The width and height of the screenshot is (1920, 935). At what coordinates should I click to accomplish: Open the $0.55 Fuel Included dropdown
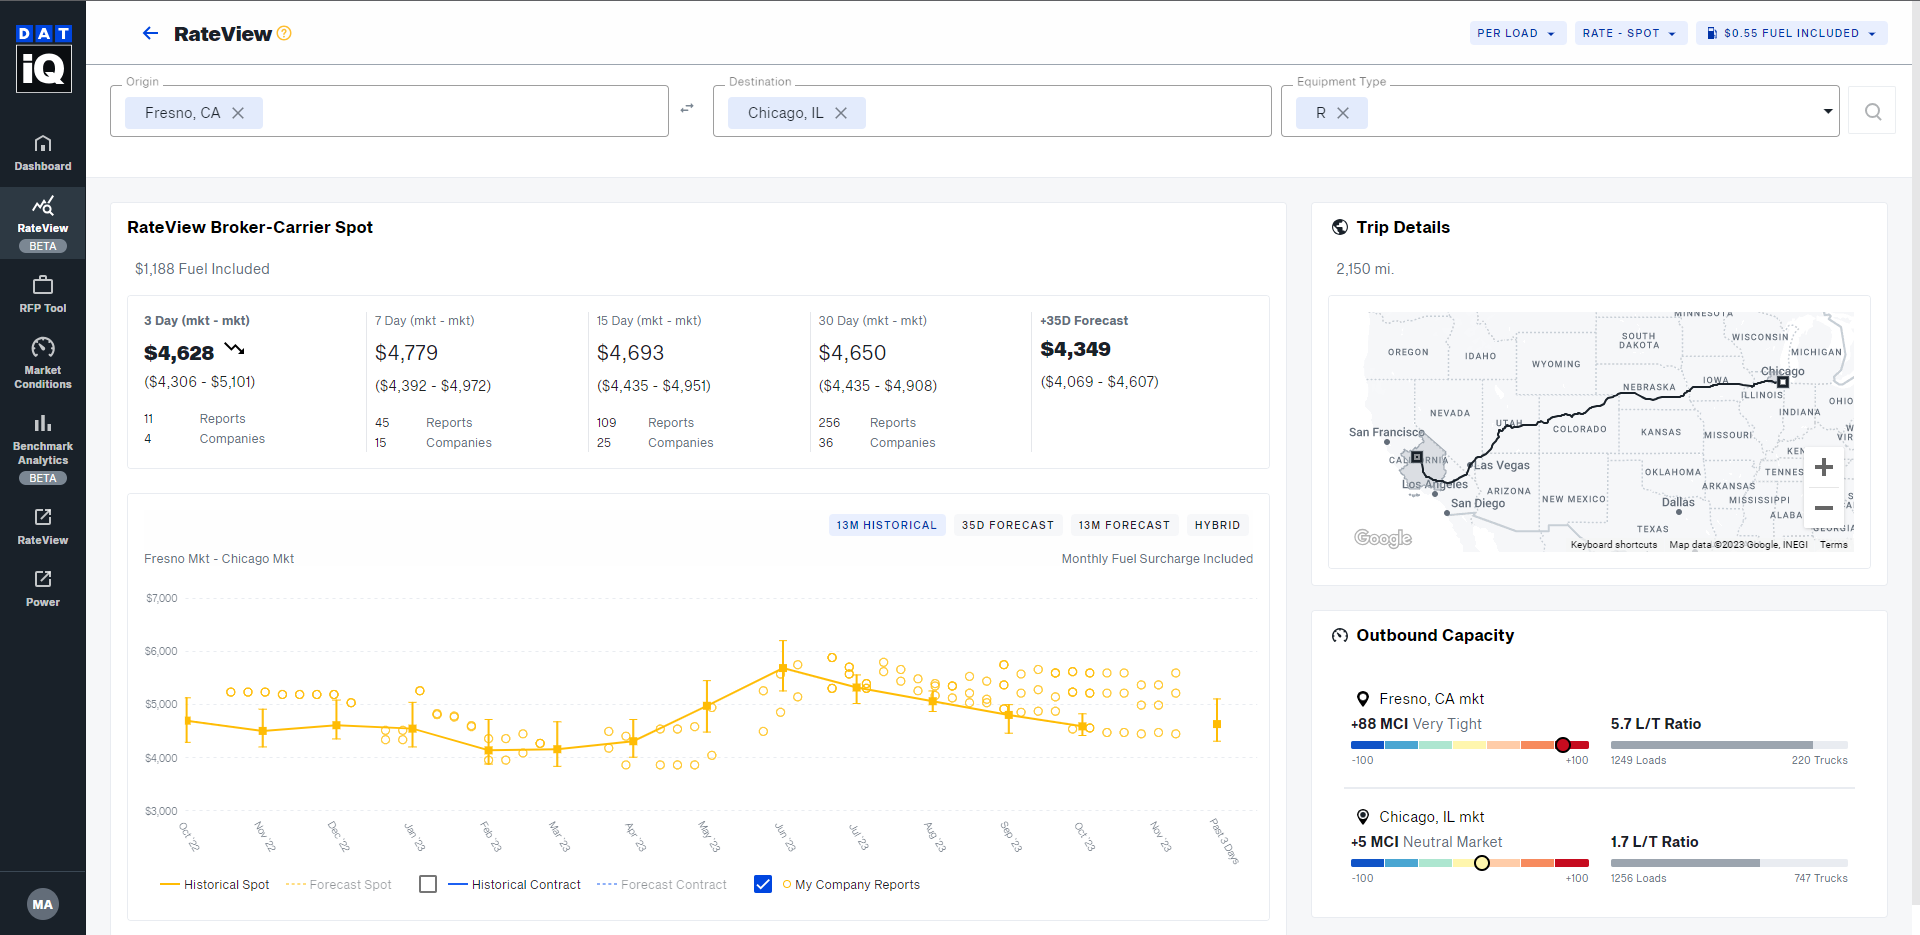[x=1791, y=33]
